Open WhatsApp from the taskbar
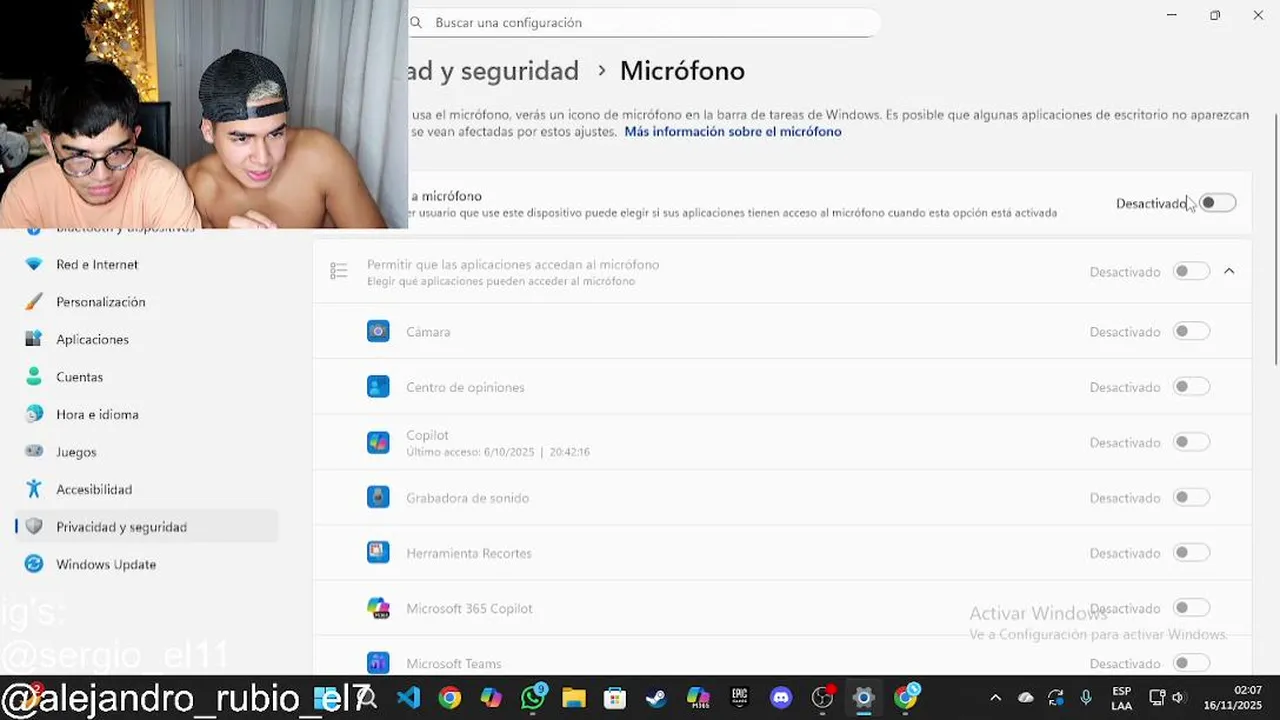This screenshot has width=1280, height=720. [x=533, y=697]
